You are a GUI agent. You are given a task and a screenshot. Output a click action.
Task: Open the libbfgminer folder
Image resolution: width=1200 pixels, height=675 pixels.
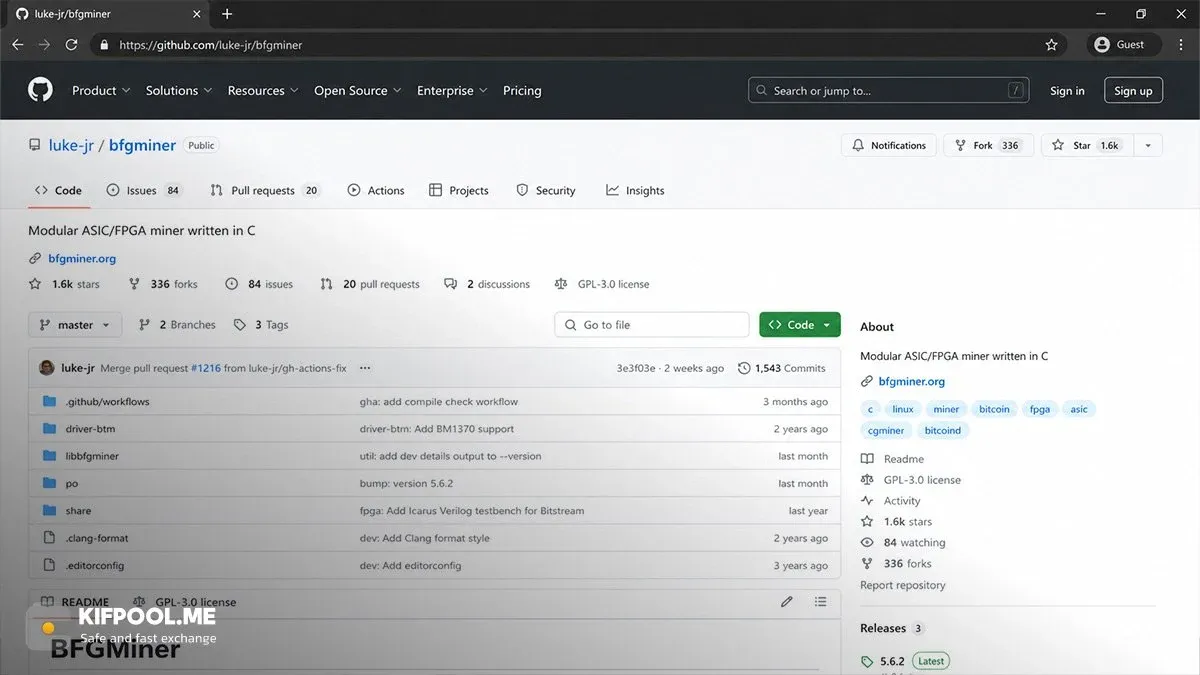92,456
